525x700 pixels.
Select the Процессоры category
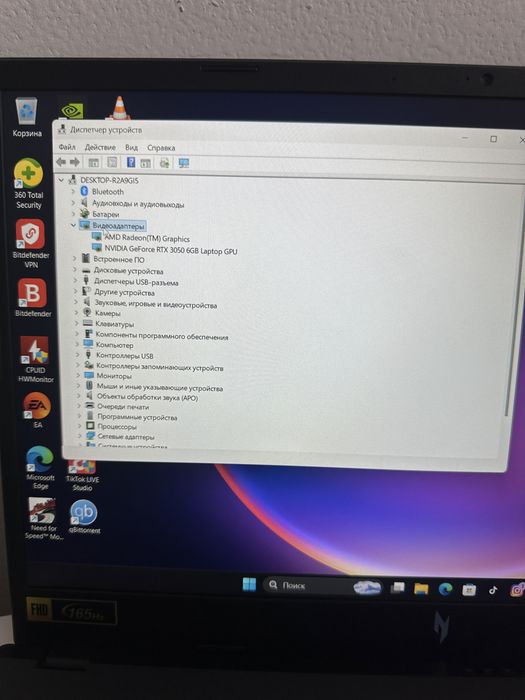[117, 427]
